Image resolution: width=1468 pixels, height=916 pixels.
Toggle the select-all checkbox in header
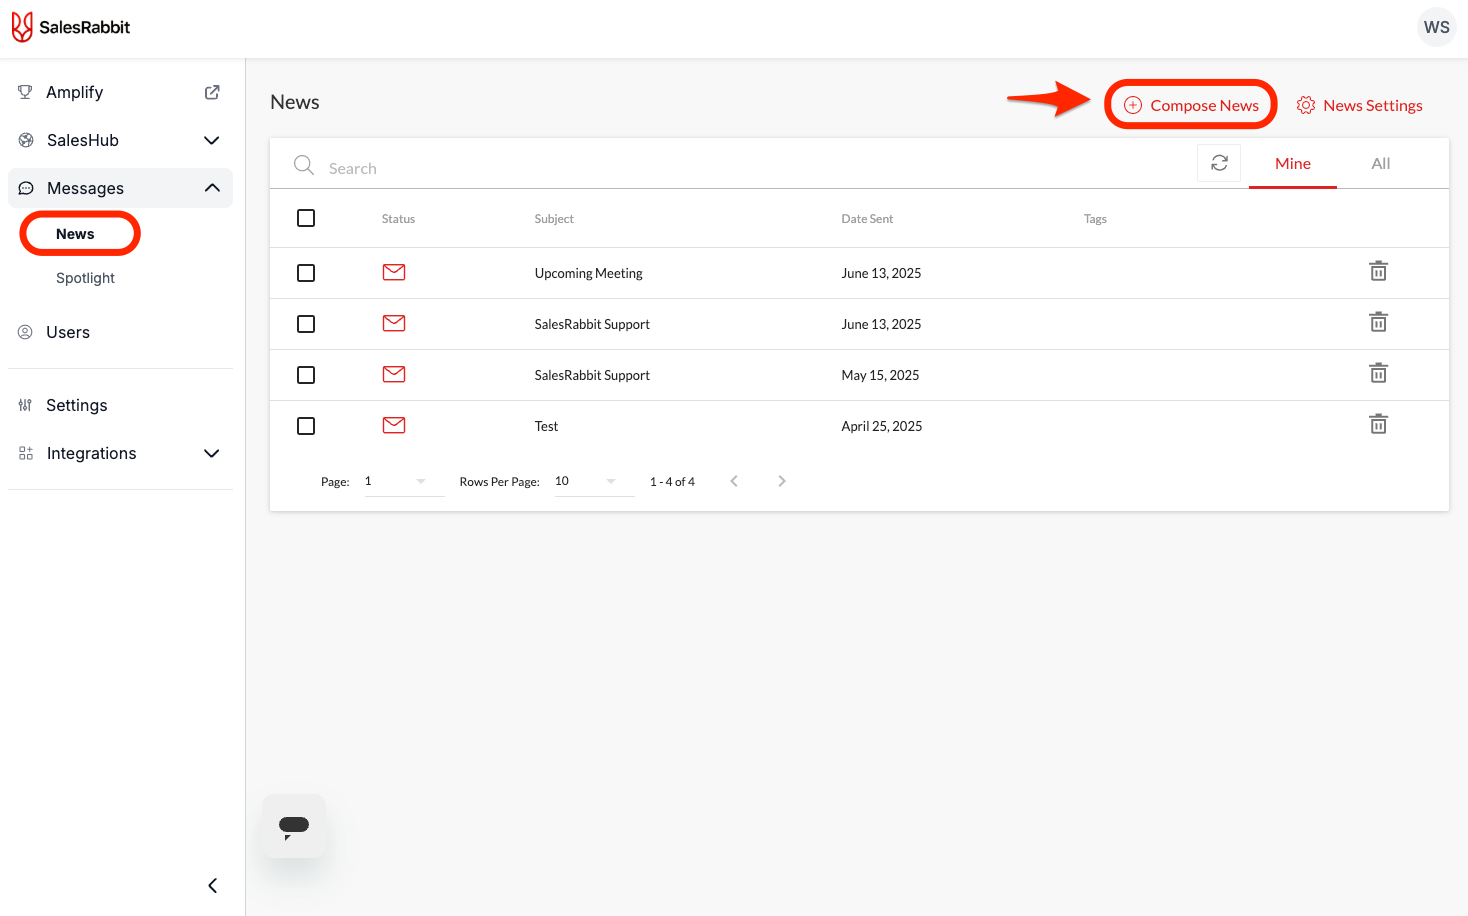coord(306,218)
